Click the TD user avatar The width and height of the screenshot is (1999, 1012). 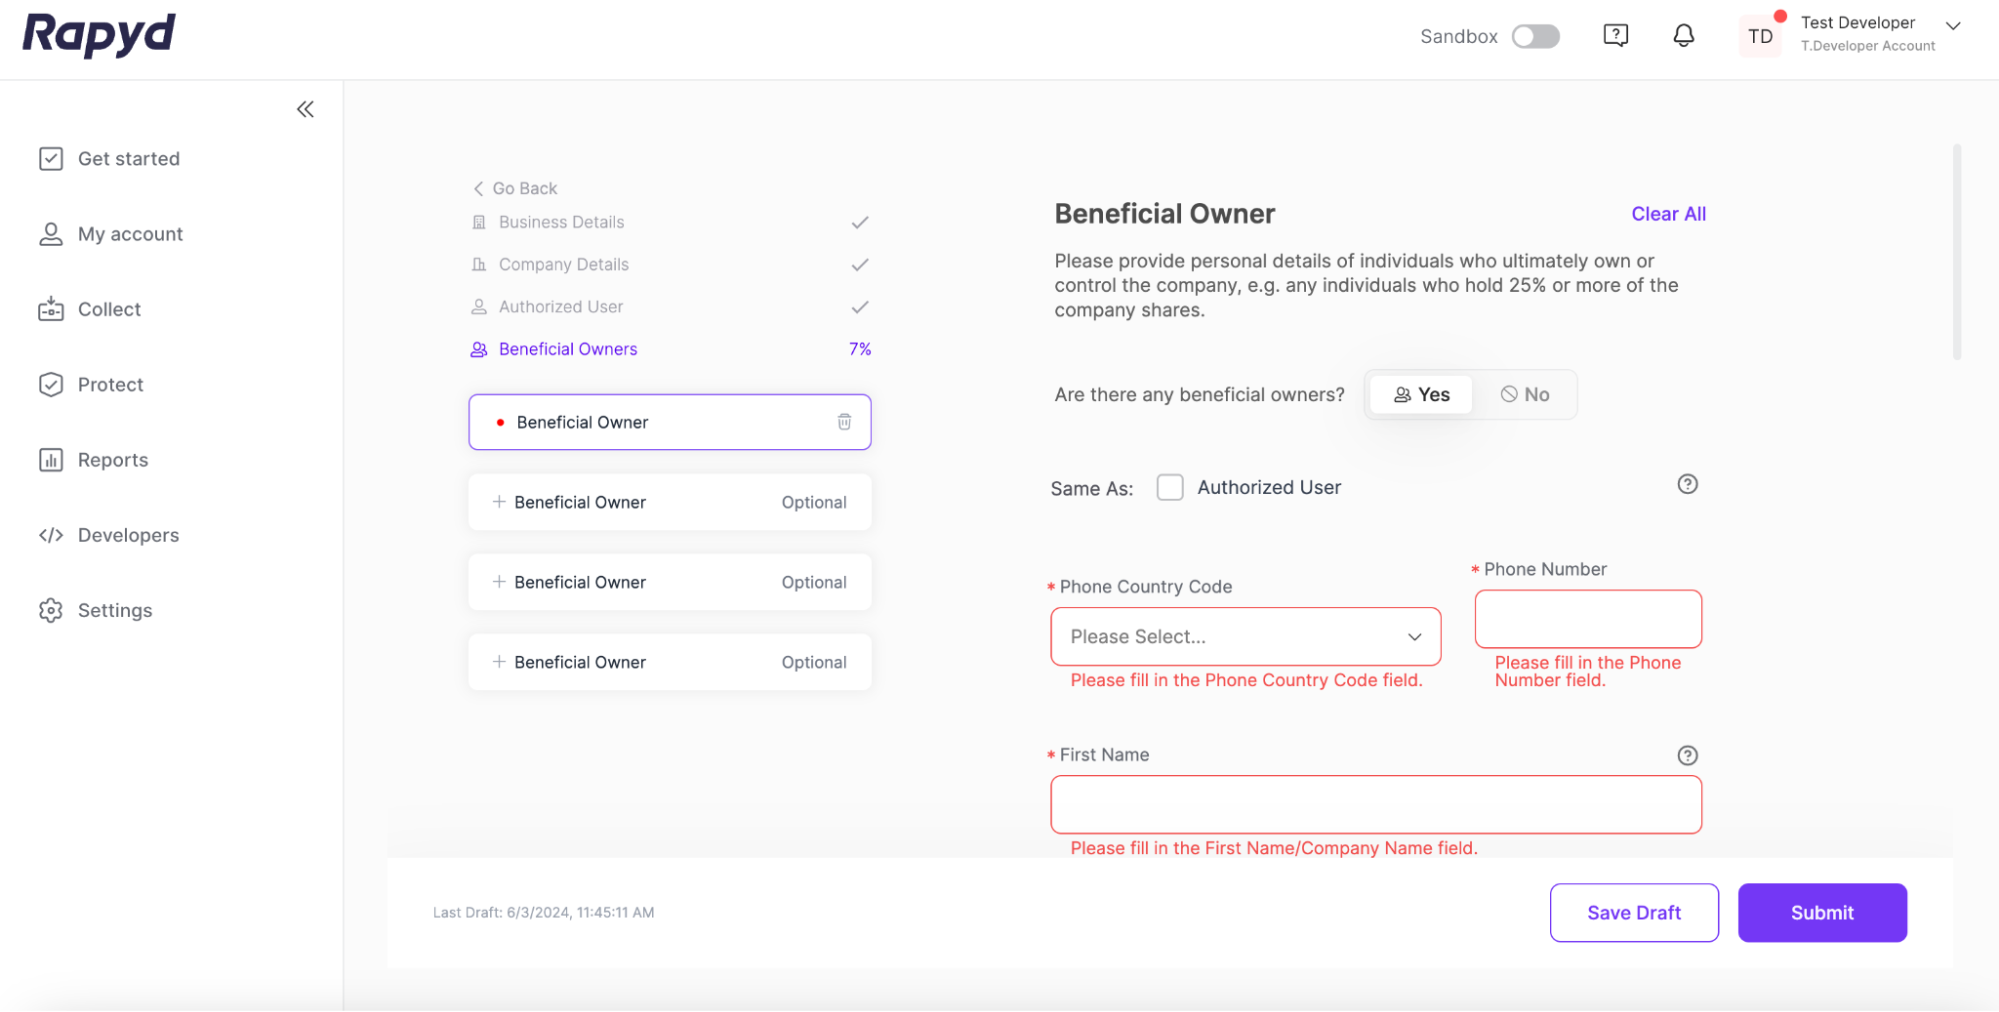(1760, 37)
